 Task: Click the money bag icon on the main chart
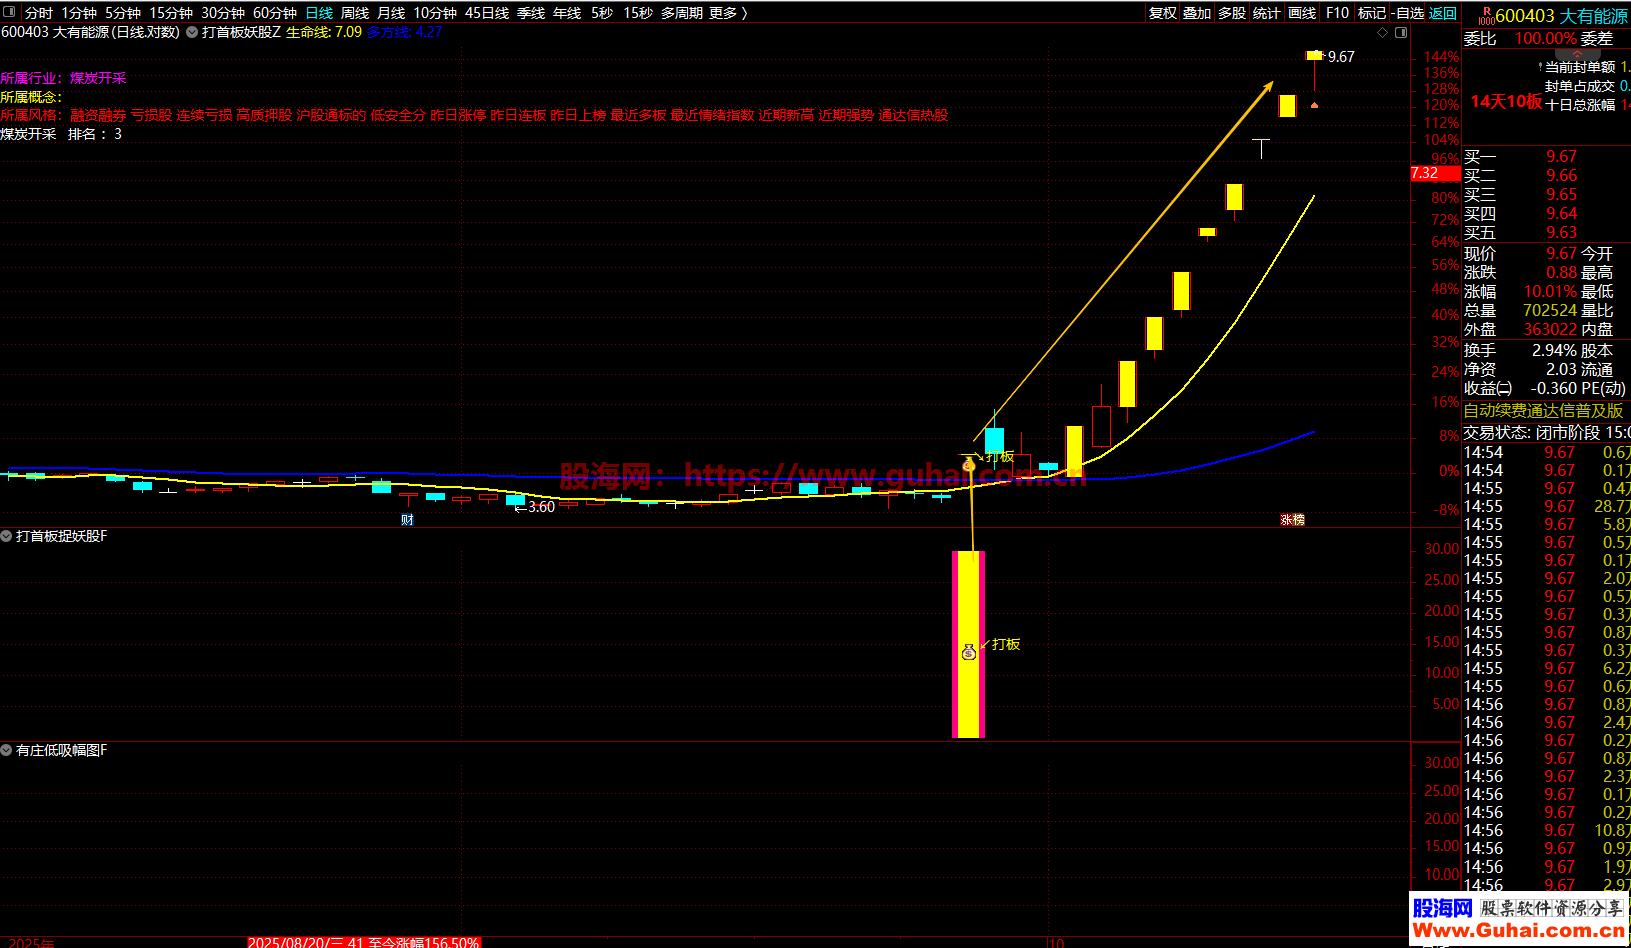pos(968,464)
